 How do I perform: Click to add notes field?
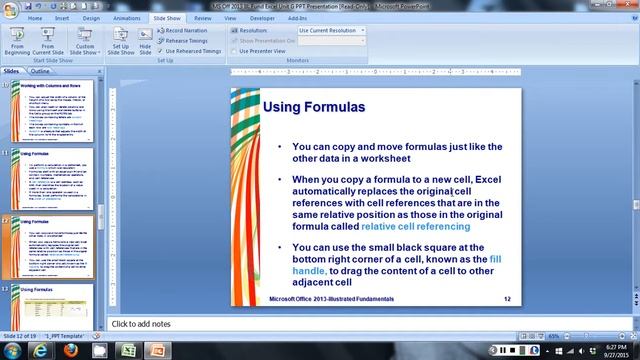coord(369,324)
